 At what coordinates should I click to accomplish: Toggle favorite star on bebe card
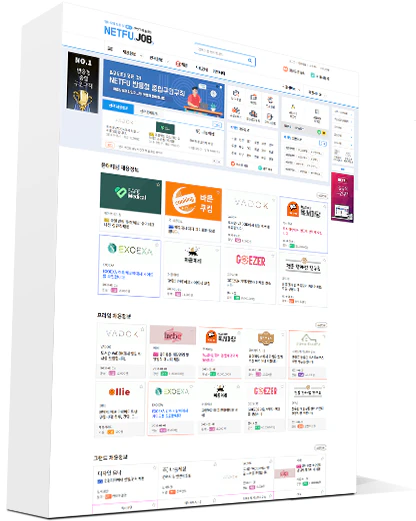click(x=192, y=330)
